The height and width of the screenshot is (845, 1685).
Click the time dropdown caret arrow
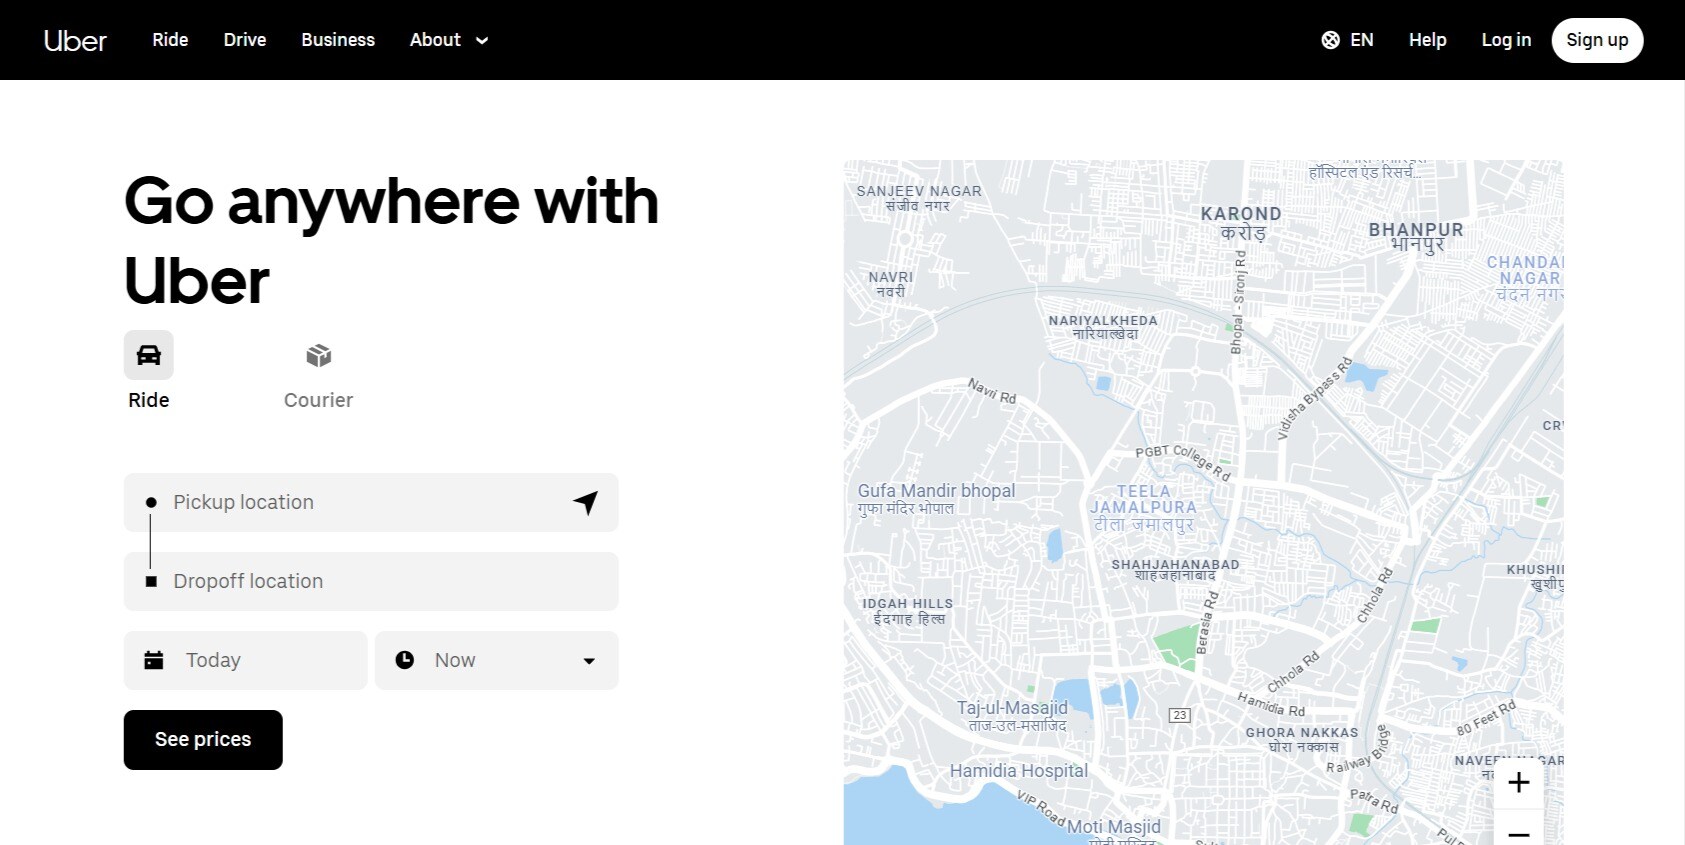(x=589, y=661)
